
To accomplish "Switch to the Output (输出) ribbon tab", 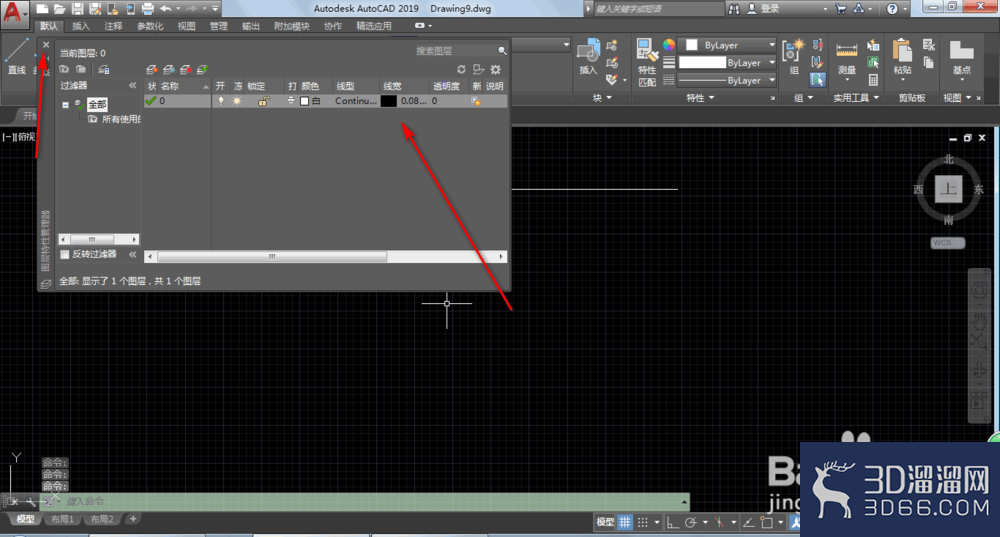I will pyautogui.click(x=251, y=26).
